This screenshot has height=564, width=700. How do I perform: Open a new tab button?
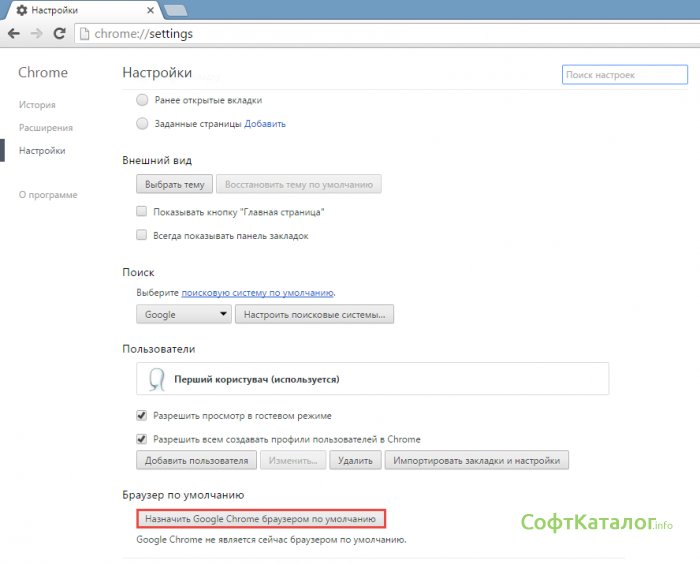coord(174,10)
